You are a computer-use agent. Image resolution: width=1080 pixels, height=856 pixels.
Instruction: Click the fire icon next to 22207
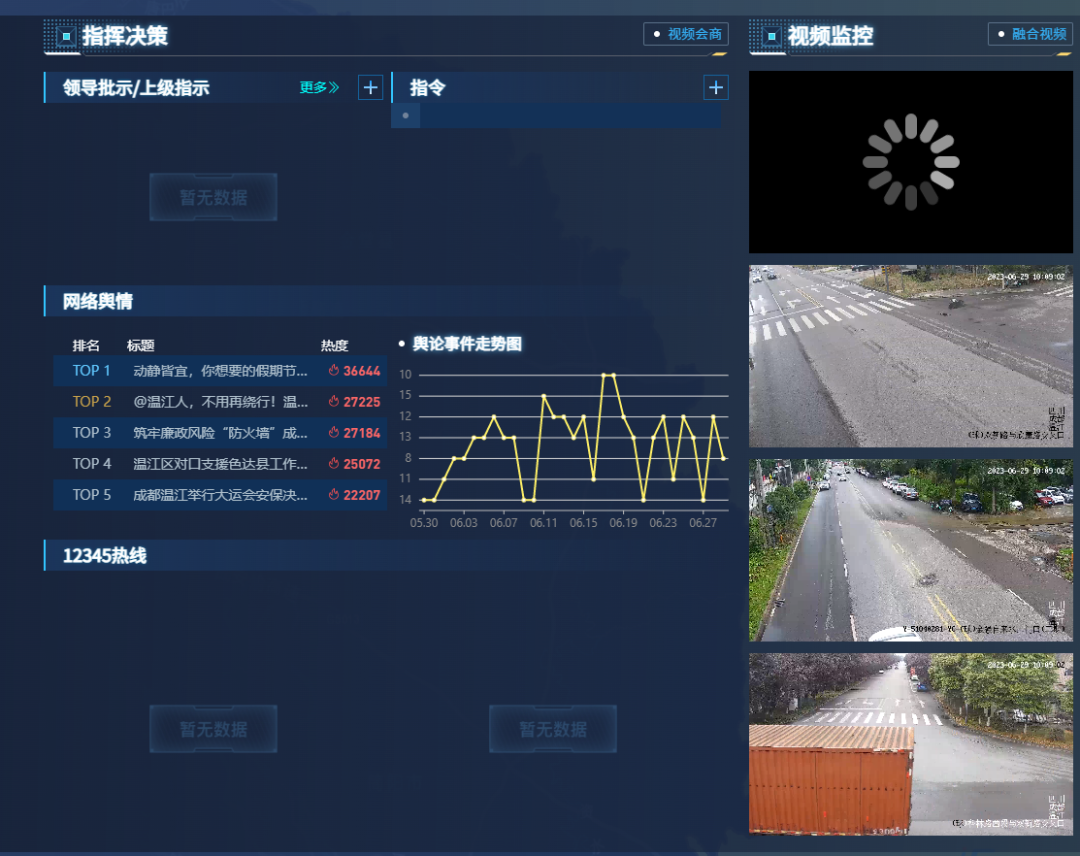click(334, 495)
